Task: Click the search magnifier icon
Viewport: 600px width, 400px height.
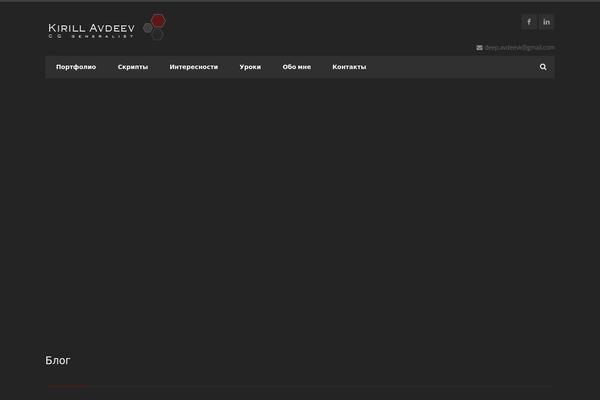Action: (543, 67)
